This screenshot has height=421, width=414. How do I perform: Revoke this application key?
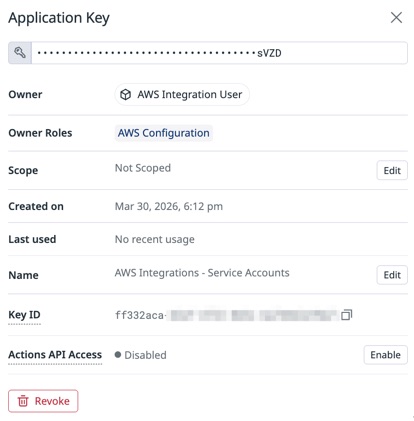[43, 401]
